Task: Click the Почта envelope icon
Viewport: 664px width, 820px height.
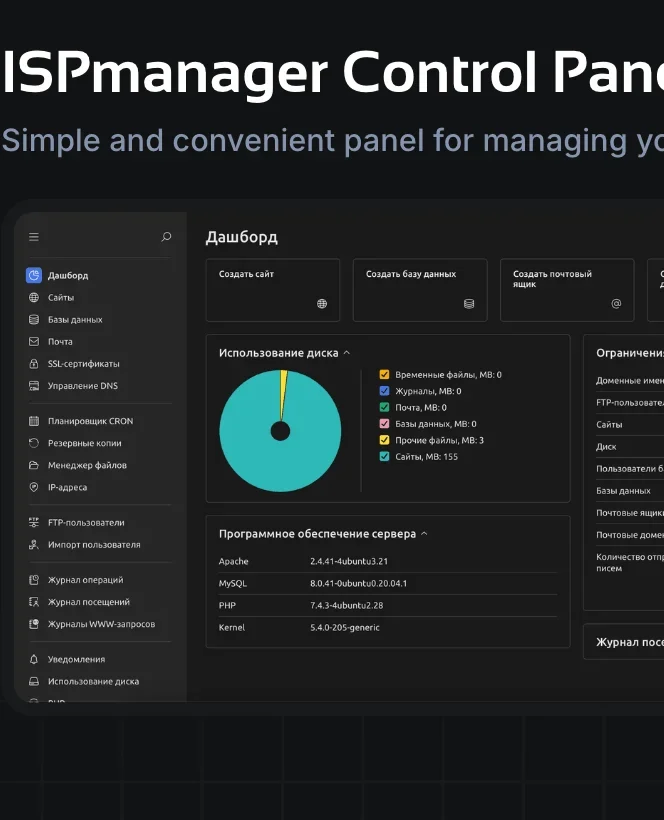Action: coord(34,341)
